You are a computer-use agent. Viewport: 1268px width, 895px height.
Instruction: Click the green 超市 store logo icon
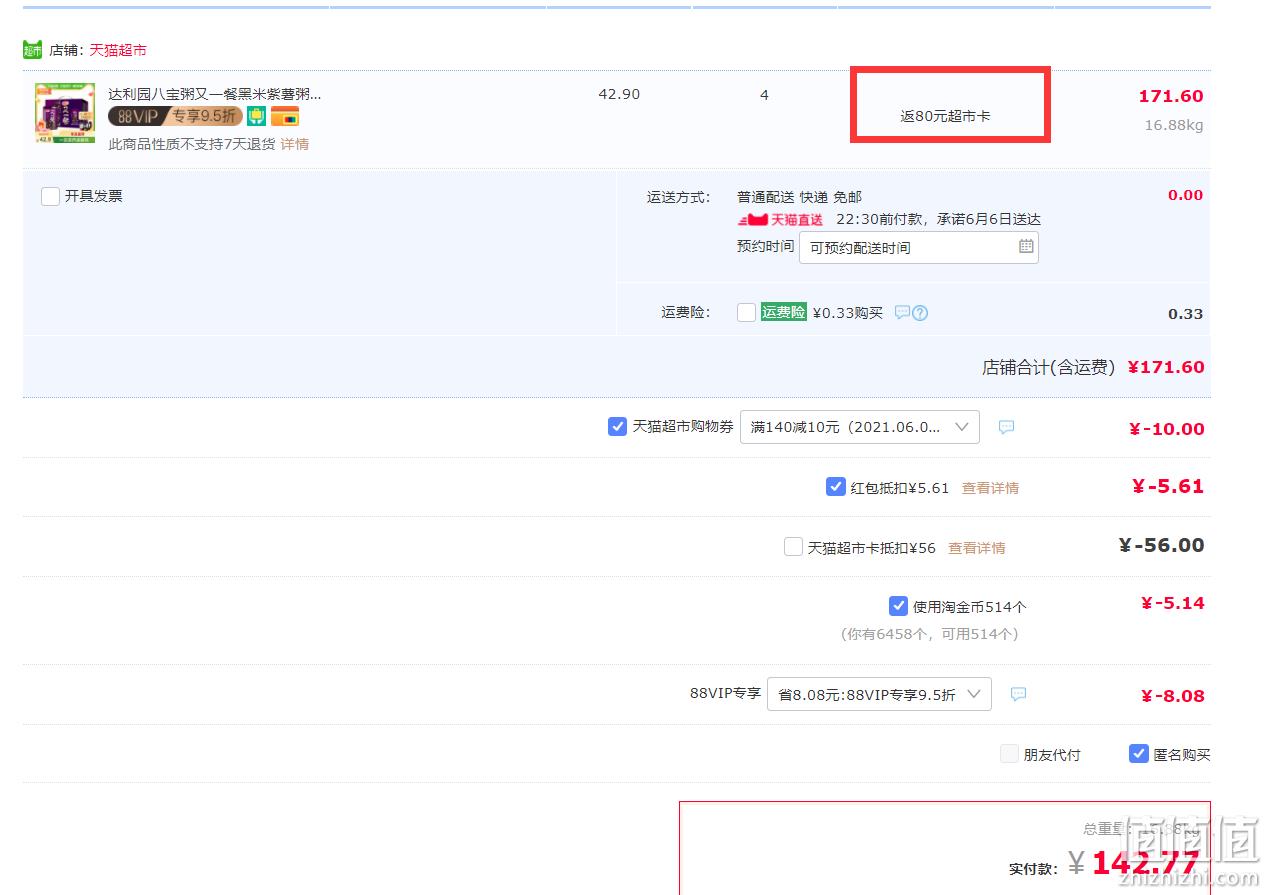[32, 49]
